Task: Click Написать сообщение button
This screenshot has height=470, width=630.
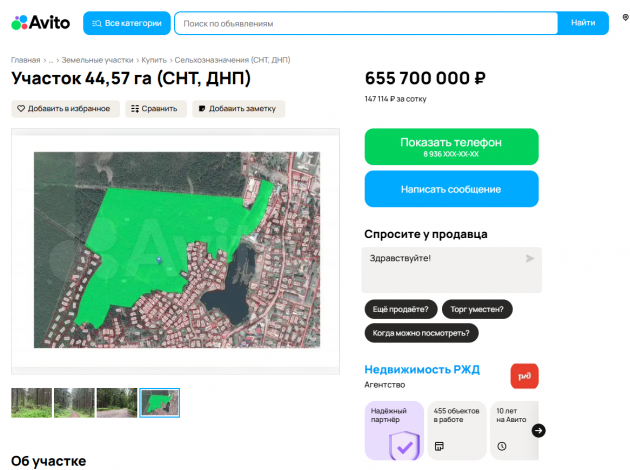Action: [x=451, y=188]
